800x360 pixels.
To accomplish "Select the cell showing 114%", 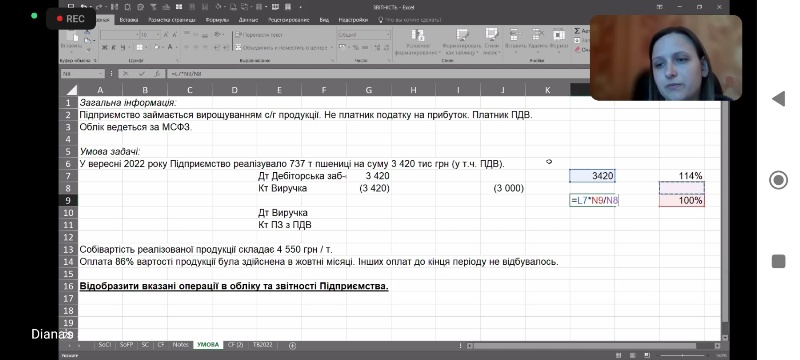I will (682, 176).
